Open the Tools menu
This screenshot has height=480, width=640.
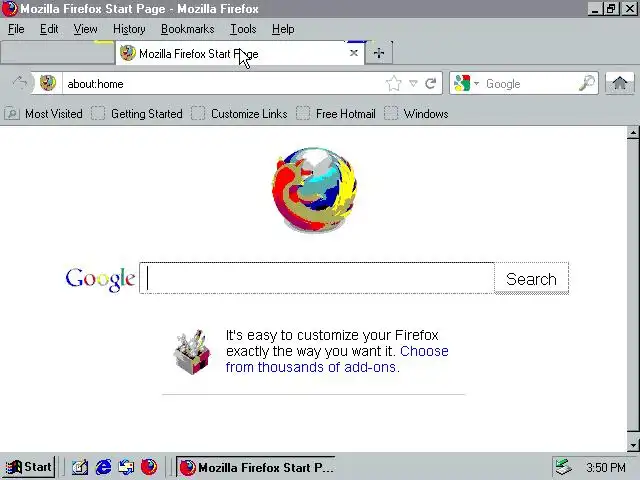click(x=243, y=29)
